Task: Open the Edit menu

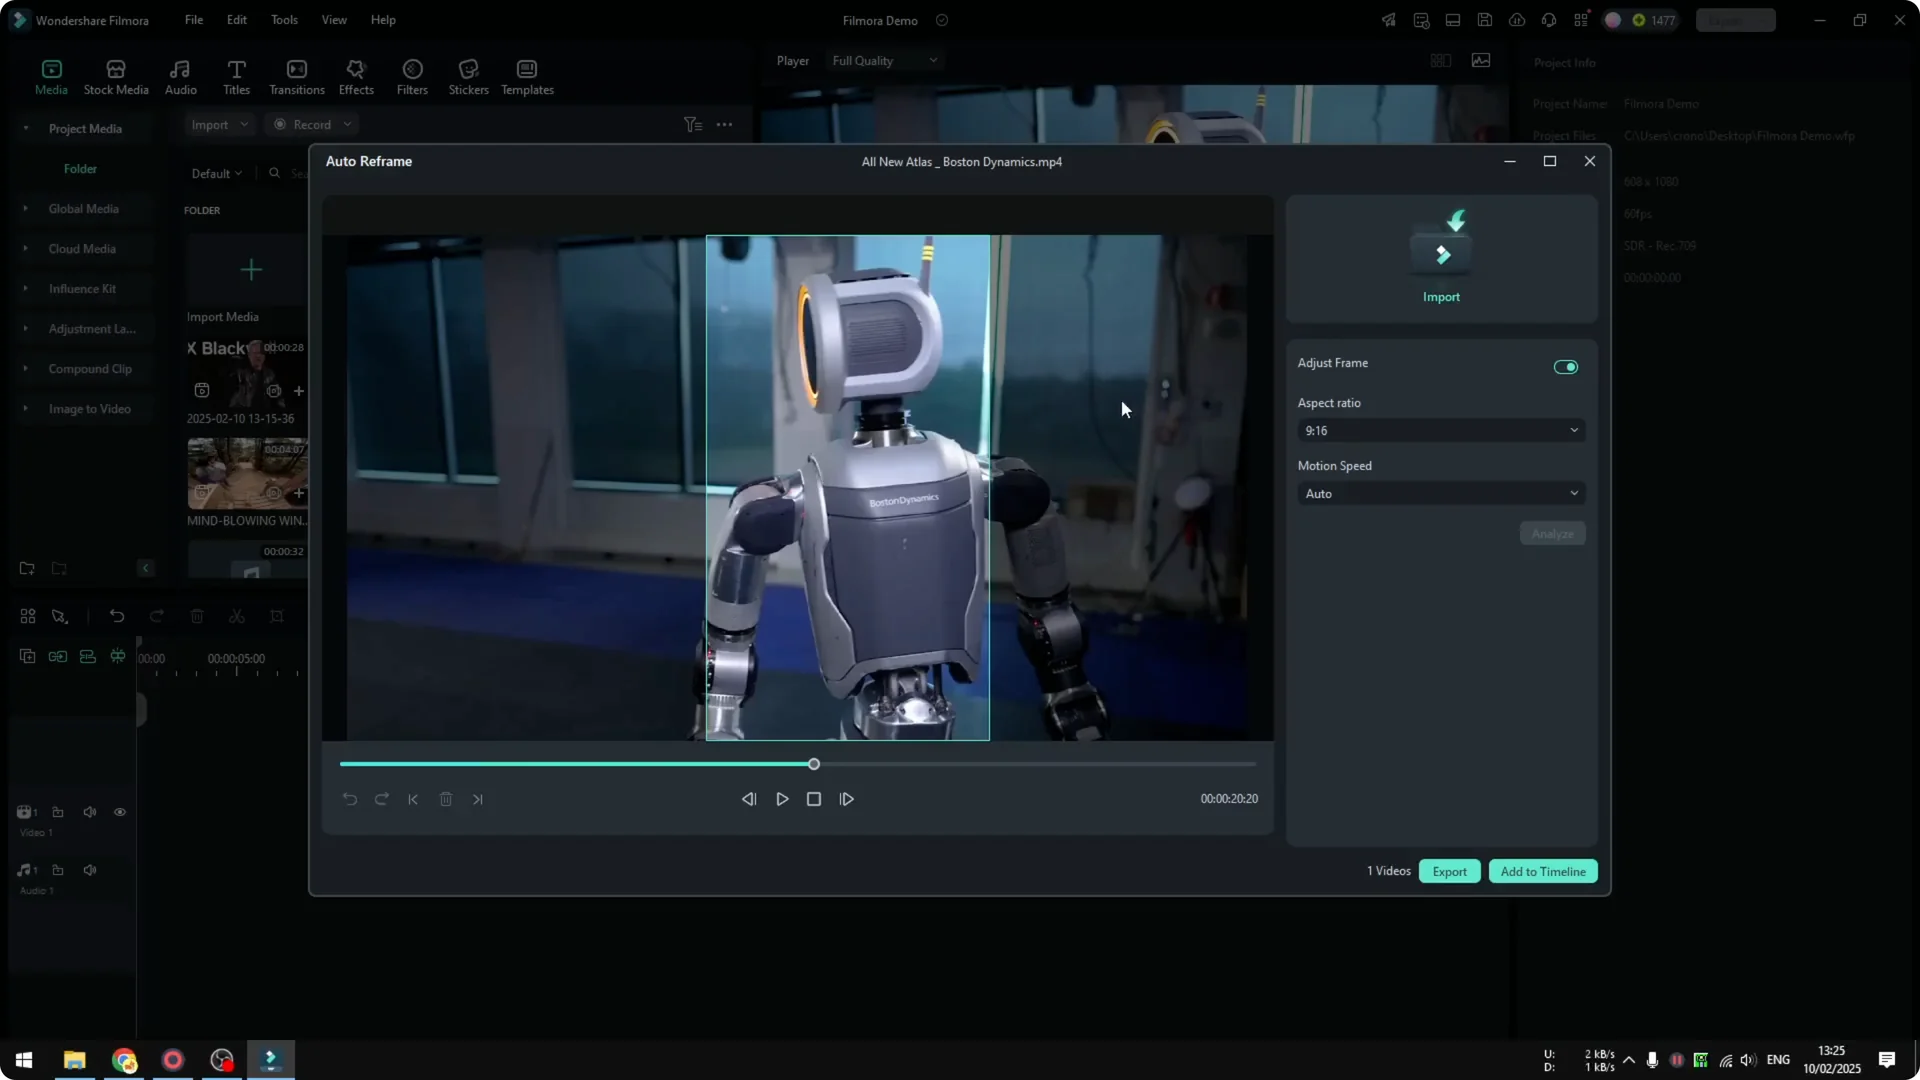Action: 237,20
